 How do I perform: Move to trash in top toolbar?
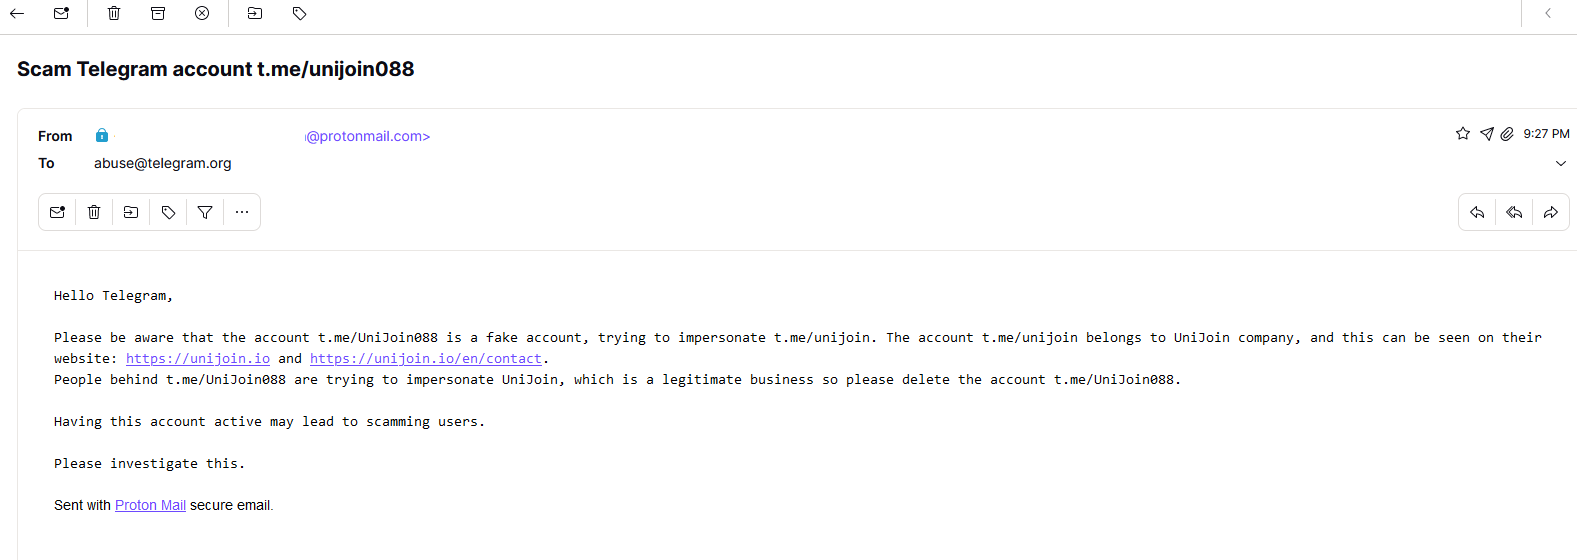click(x=114, y=13)
